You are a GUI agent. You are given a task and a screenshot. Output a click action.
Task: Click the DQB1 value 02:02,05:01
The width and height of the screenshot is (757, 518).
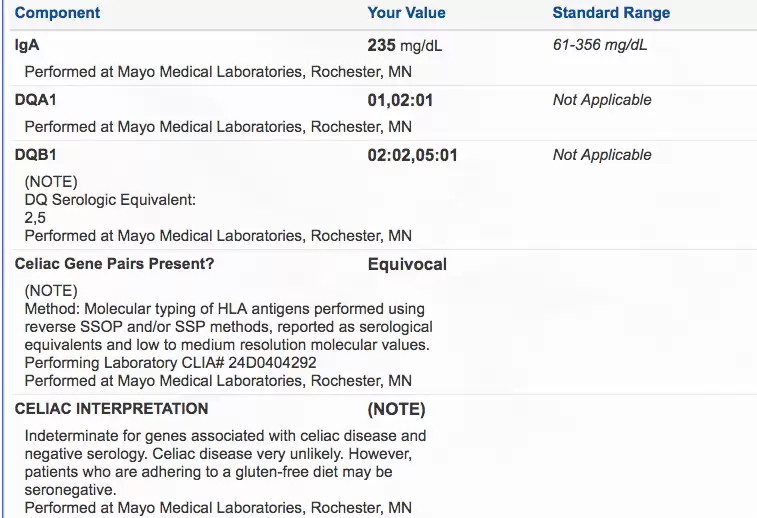tap(412, 155)
